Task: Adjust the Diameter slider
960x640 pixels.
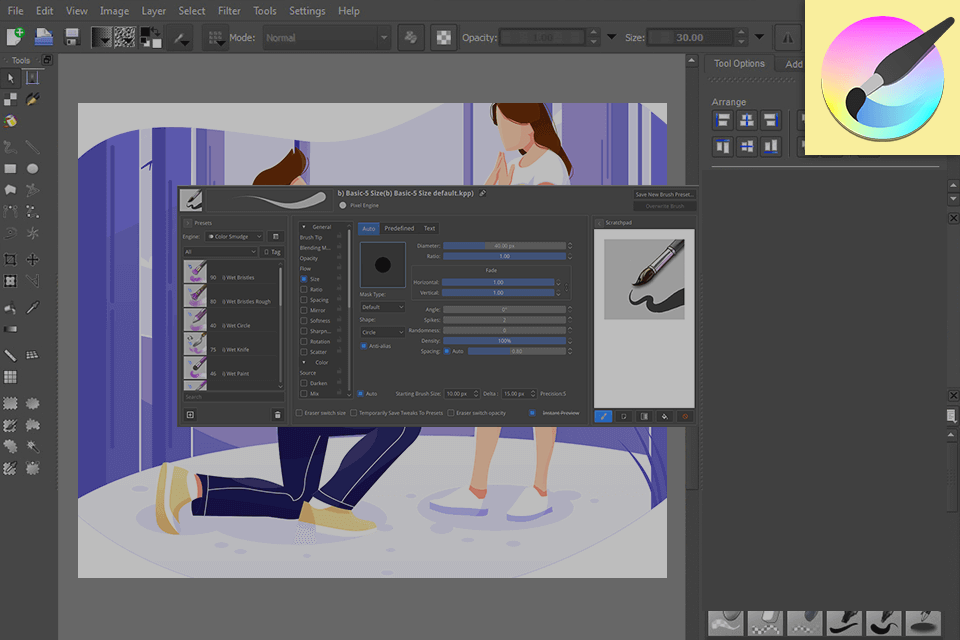Action: [x=504, y=246]
